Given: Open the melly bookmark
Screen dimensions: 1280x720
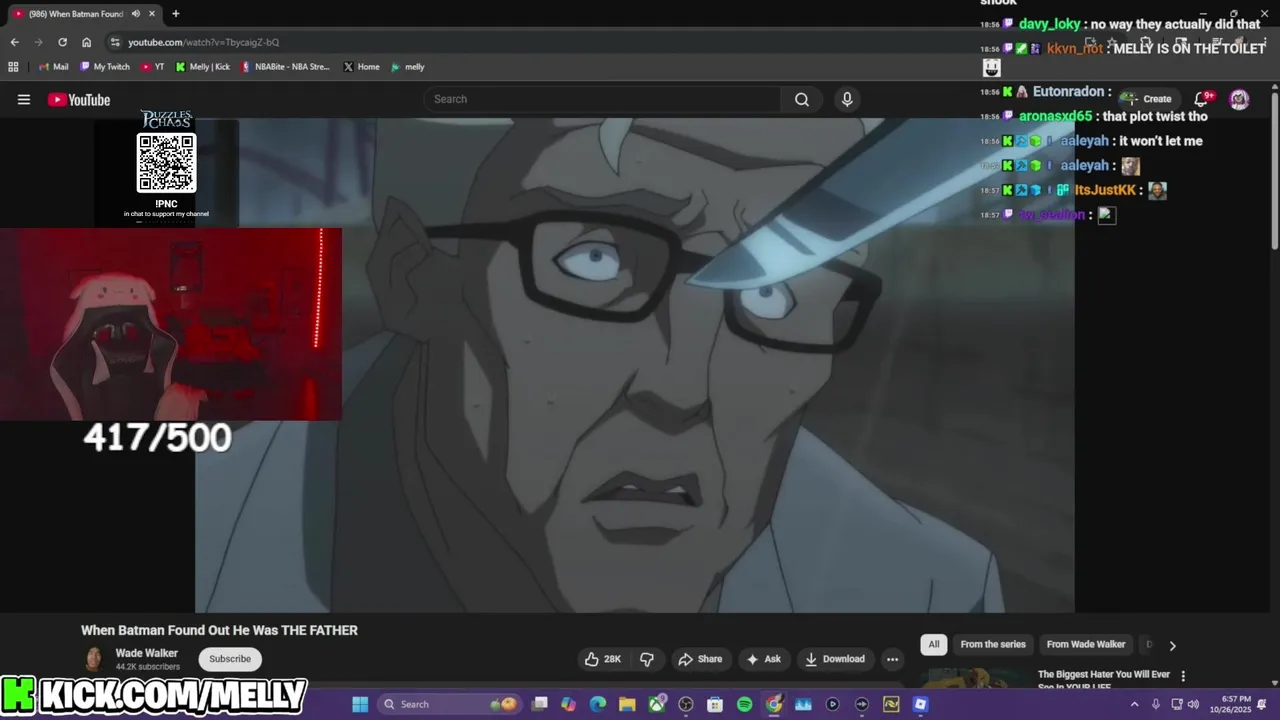Looking at the screenshot, I should (408, 67).
